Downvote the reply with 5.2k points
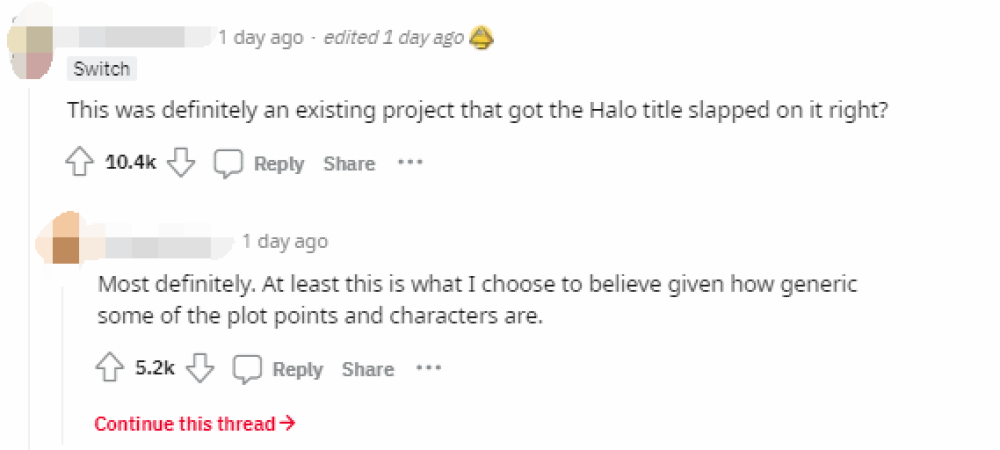Screen dimensions: 1000x450 (201, 369)
